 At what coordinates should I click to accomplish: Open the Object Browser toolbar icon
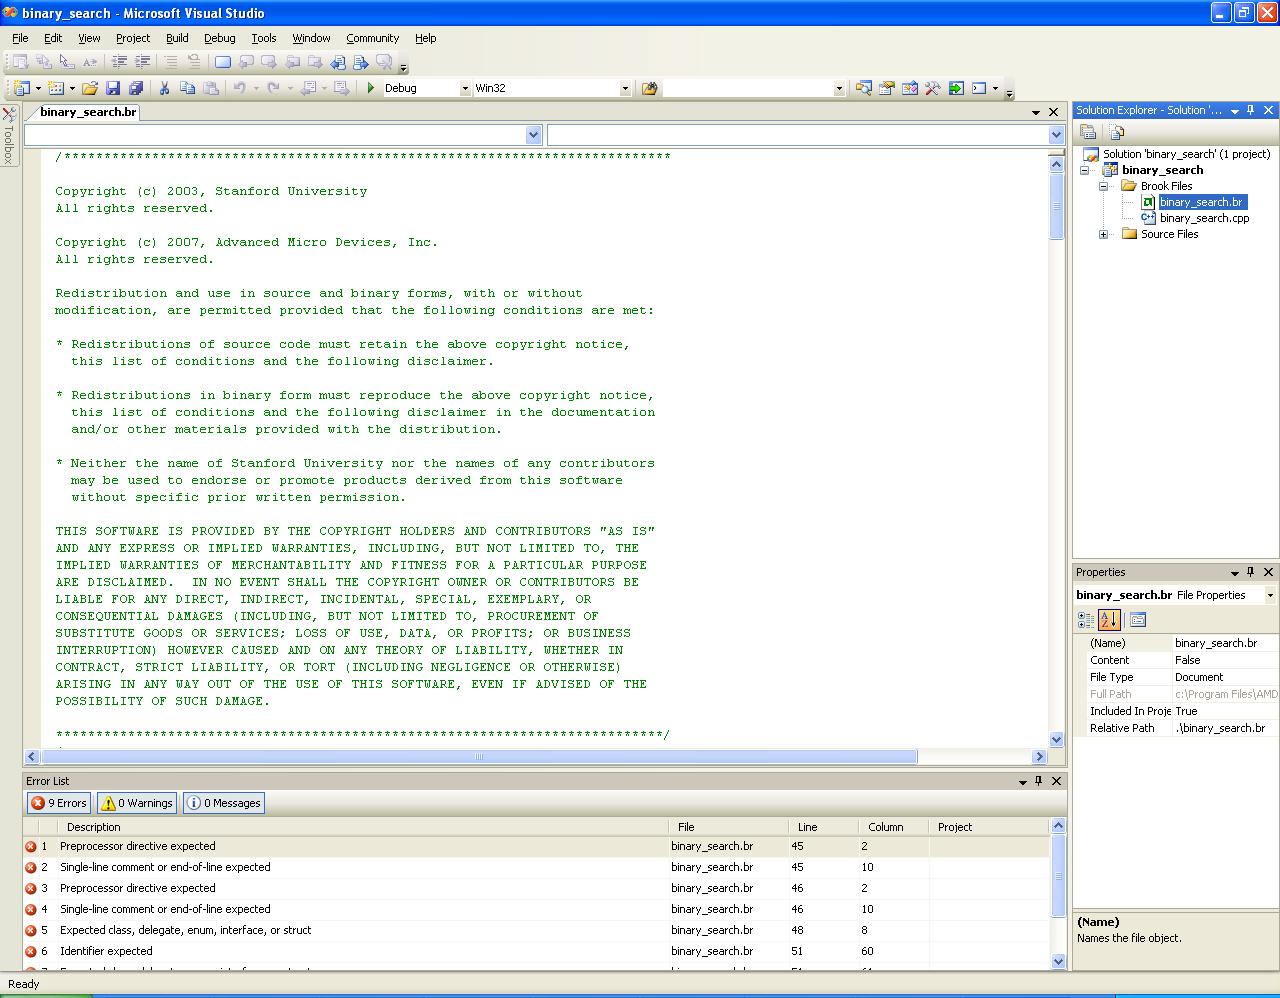909,88
